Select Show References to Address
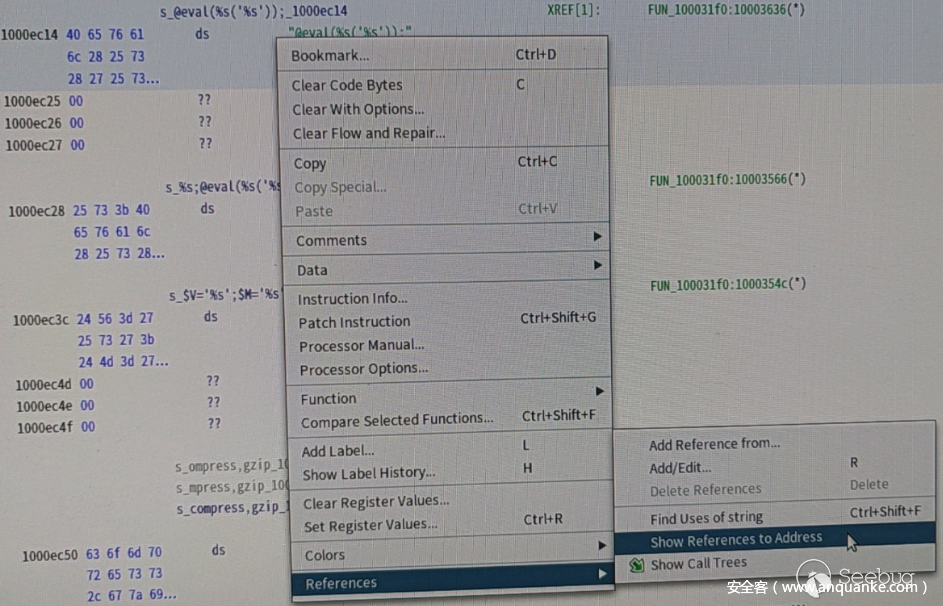 pos(736,540)
